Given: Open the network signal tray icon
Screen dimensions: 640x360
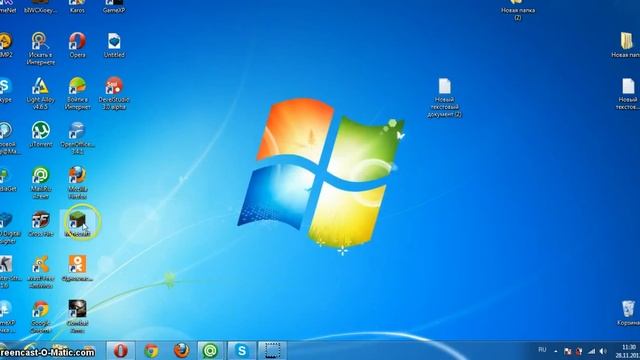Looking at the screenshot, I should 591,351.
